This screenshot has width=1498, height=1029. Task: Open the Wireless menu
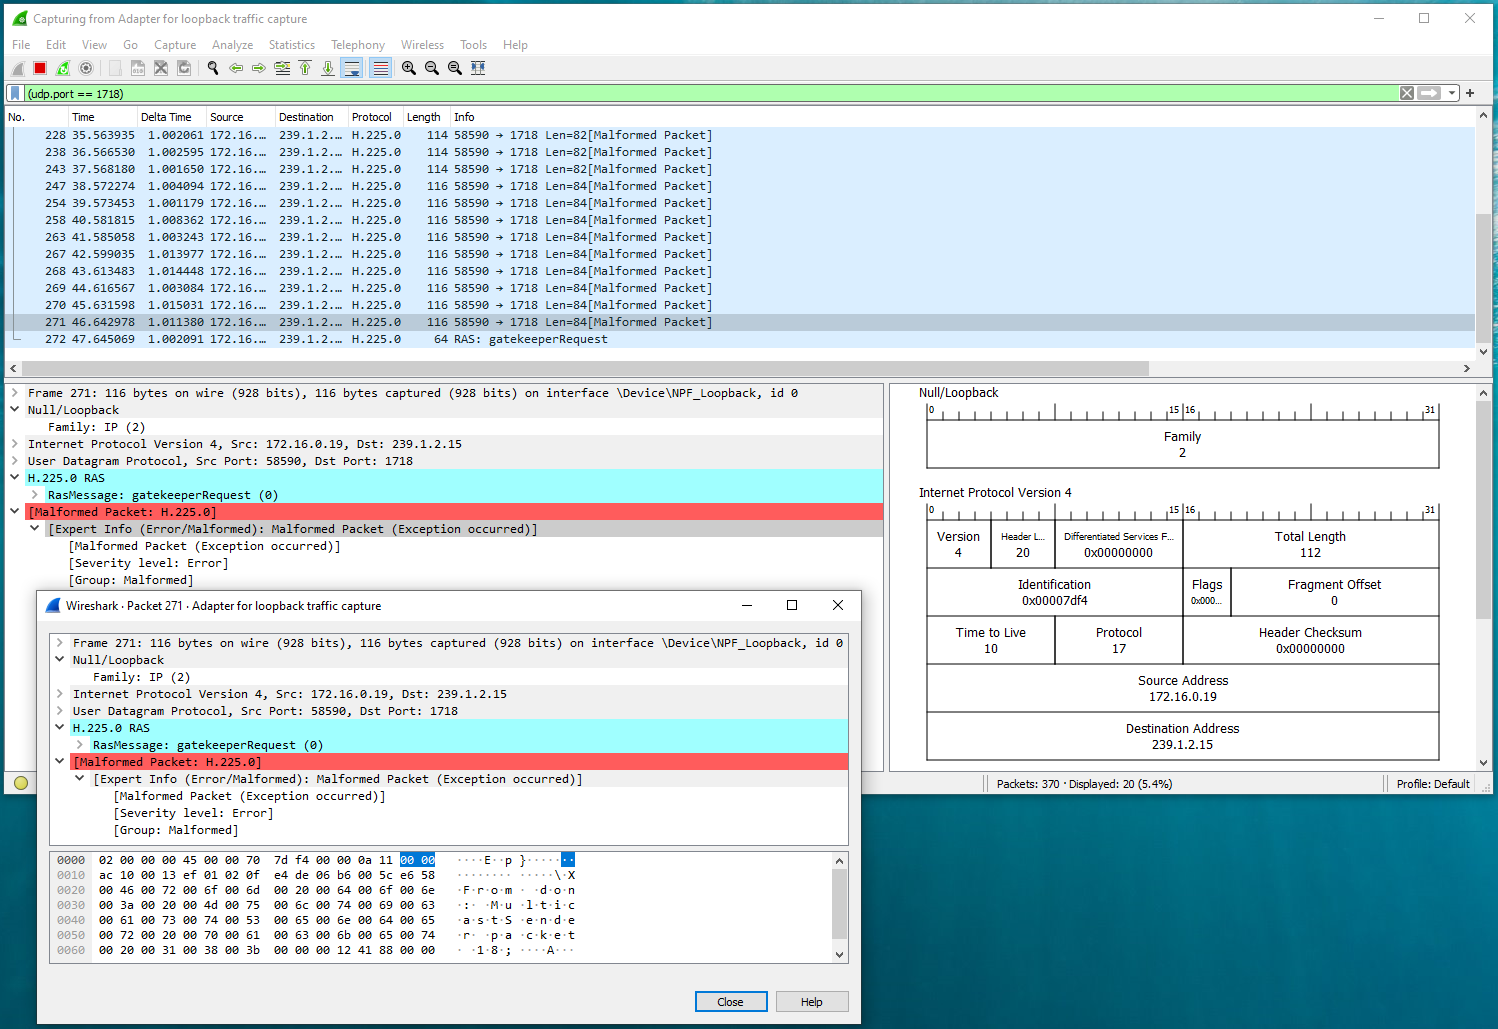pyautogui.click(x=422, y=45)
